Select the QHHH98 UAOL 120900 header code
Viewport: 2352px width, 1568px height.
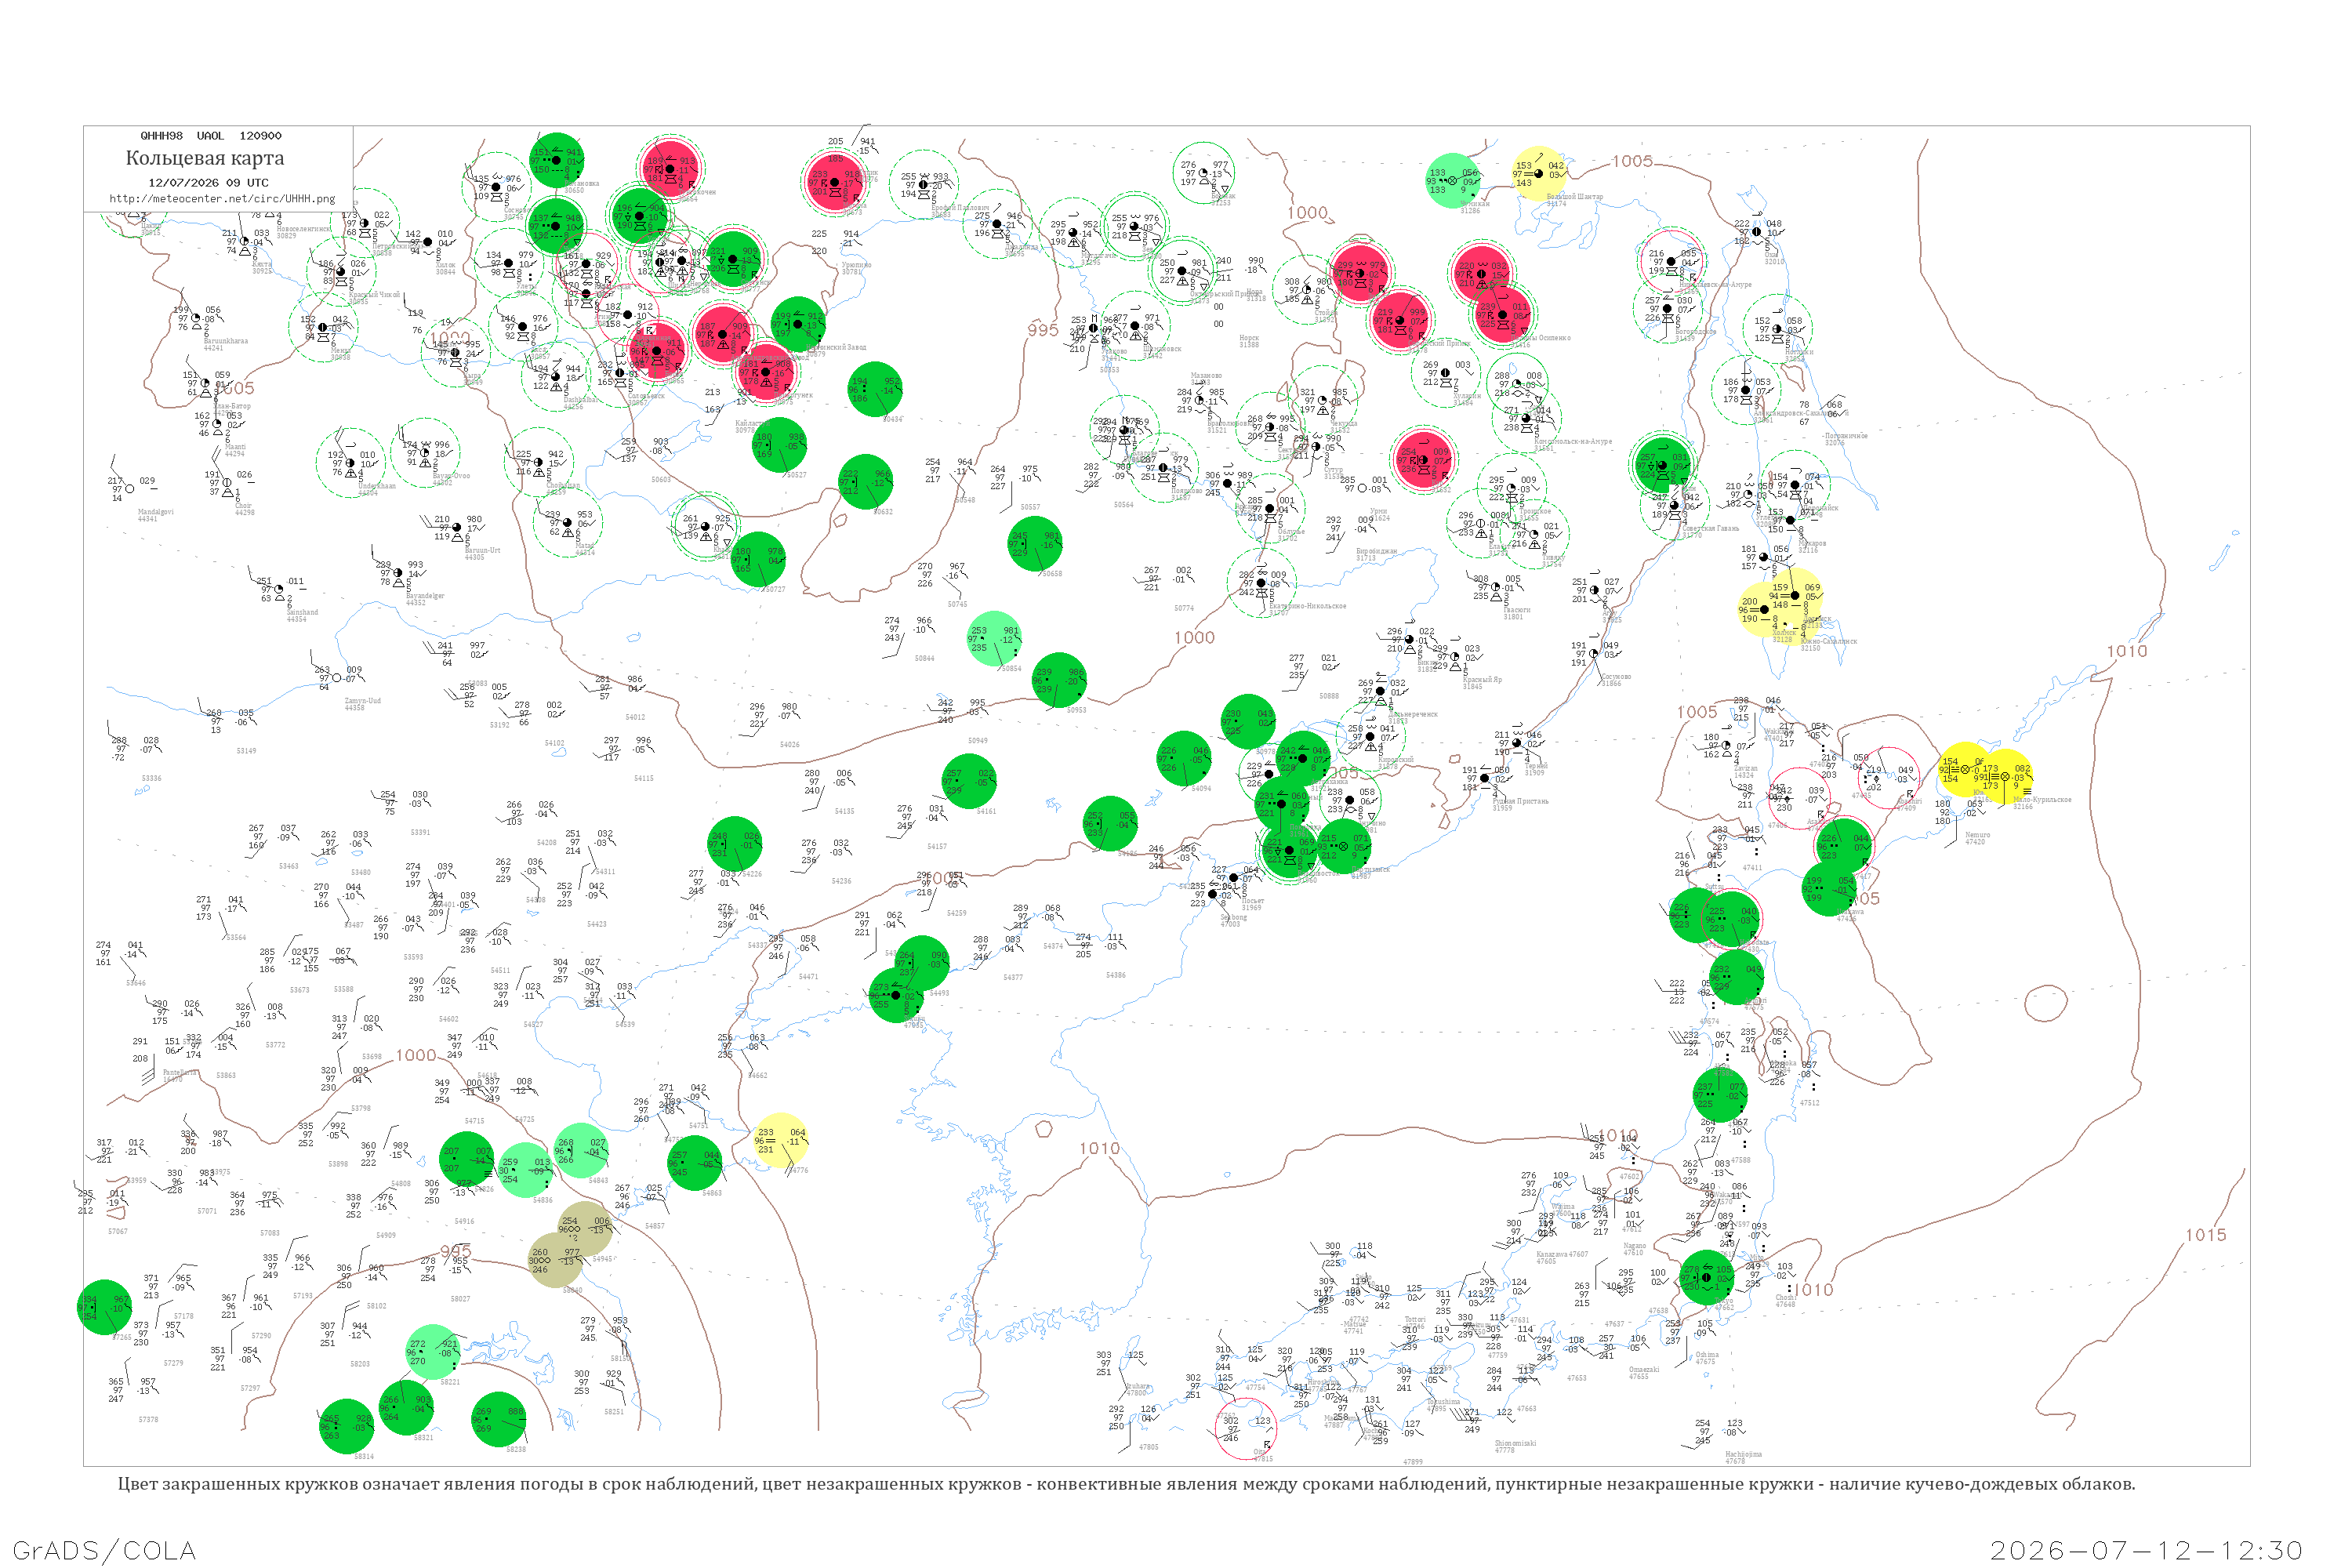coord(211,136)
